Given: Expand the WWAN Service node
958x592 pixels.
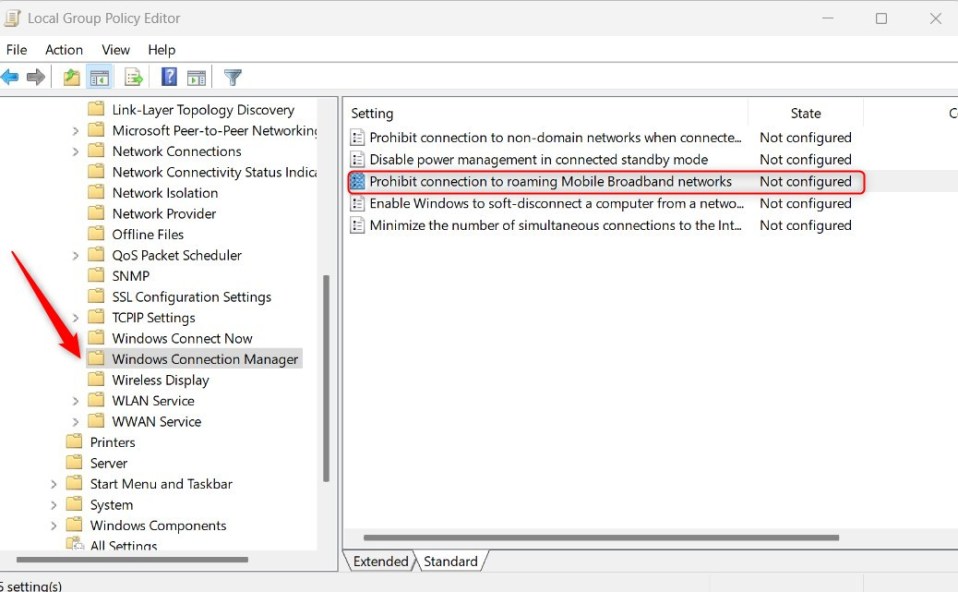Looking at the screenshot, I should pyautogui.click(x=75, y=422).
